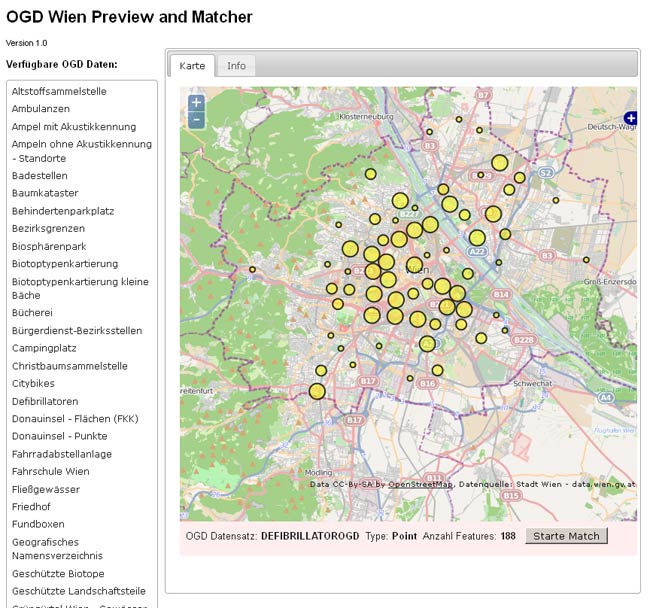Open the OpenStreetMap attribution link
The image size is (650, 608).
(x=420, y=484)
